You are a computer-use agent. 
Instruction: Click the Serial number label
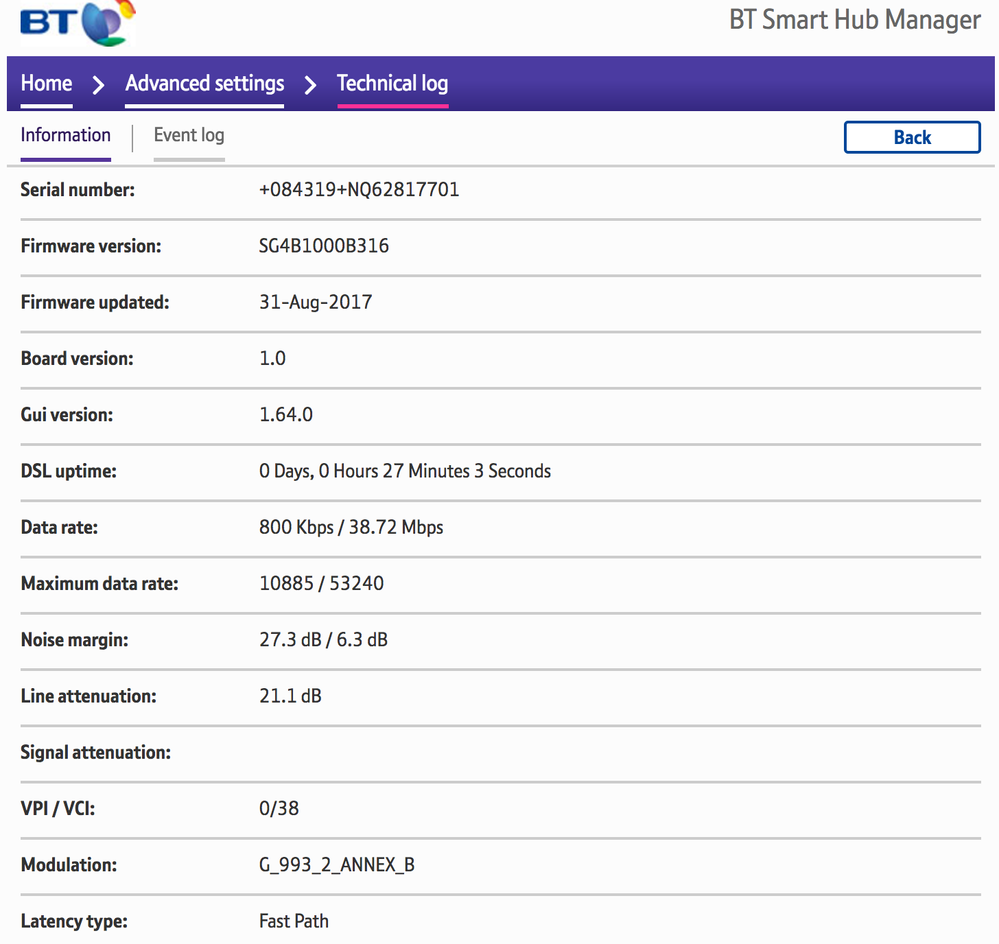click(78, 190)
